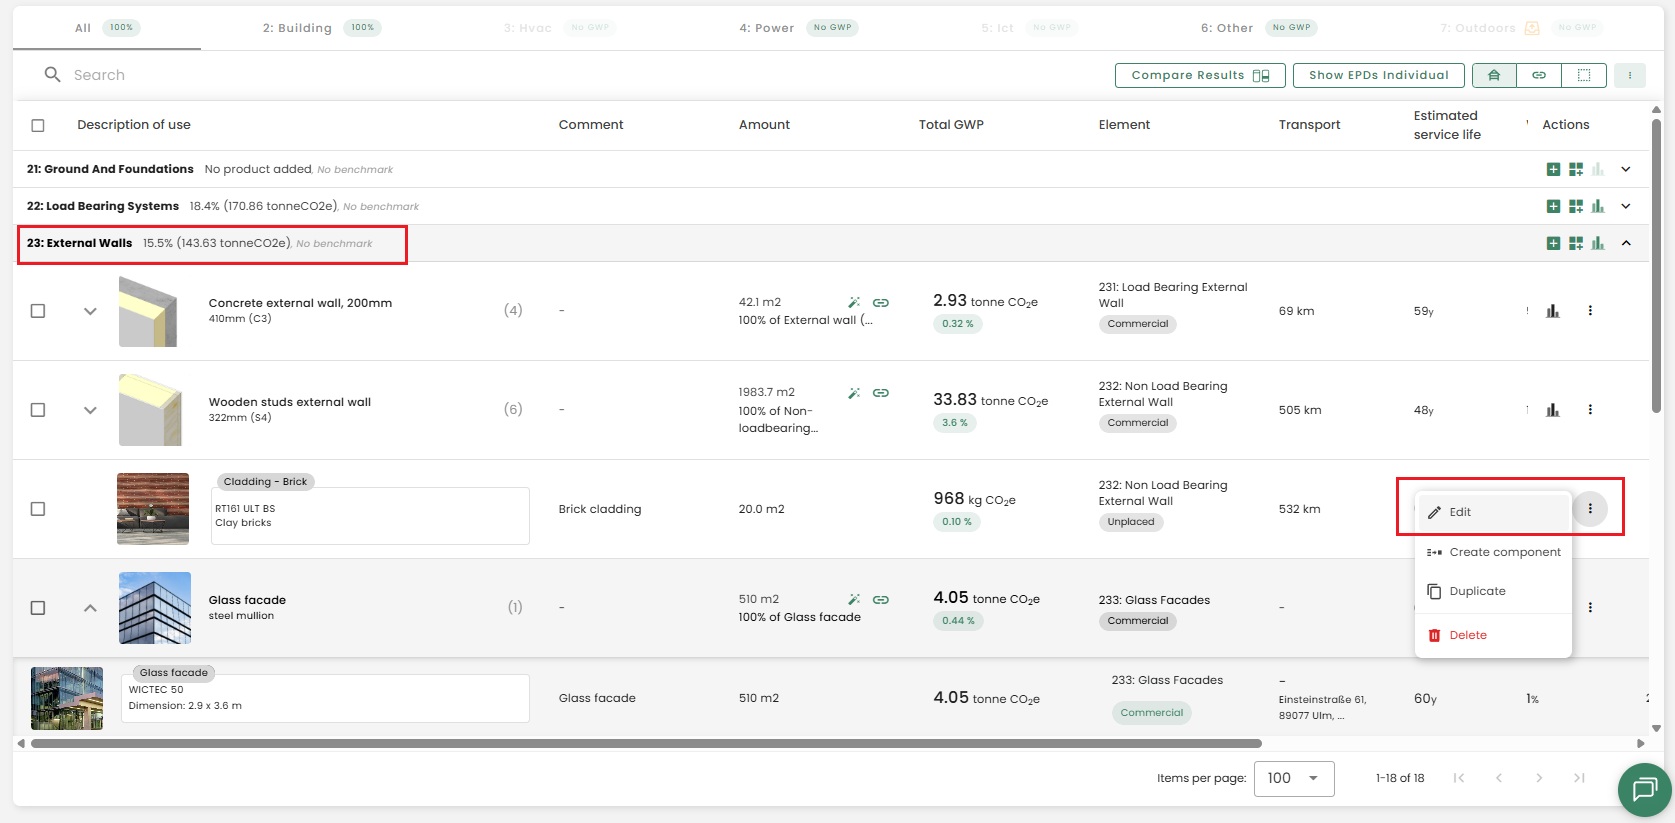Click link icon beside Concrete external wall amount
This screenshot has width=1675, height=823.
(881, 302)
